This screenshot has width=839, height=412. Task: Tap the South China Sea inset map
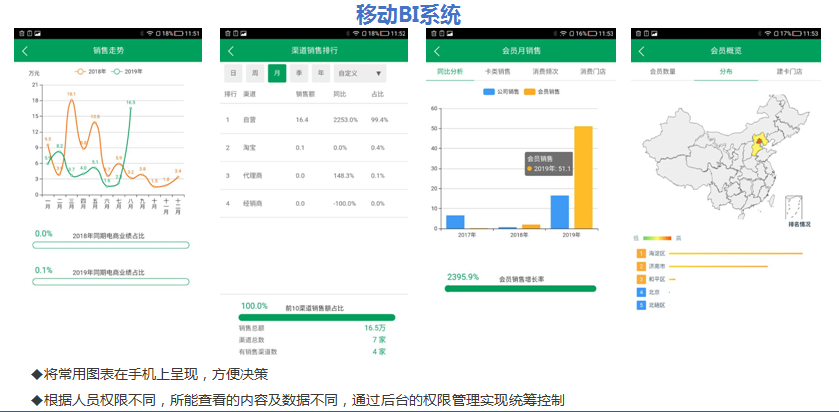pyautogui.click(x=794, y=208)
